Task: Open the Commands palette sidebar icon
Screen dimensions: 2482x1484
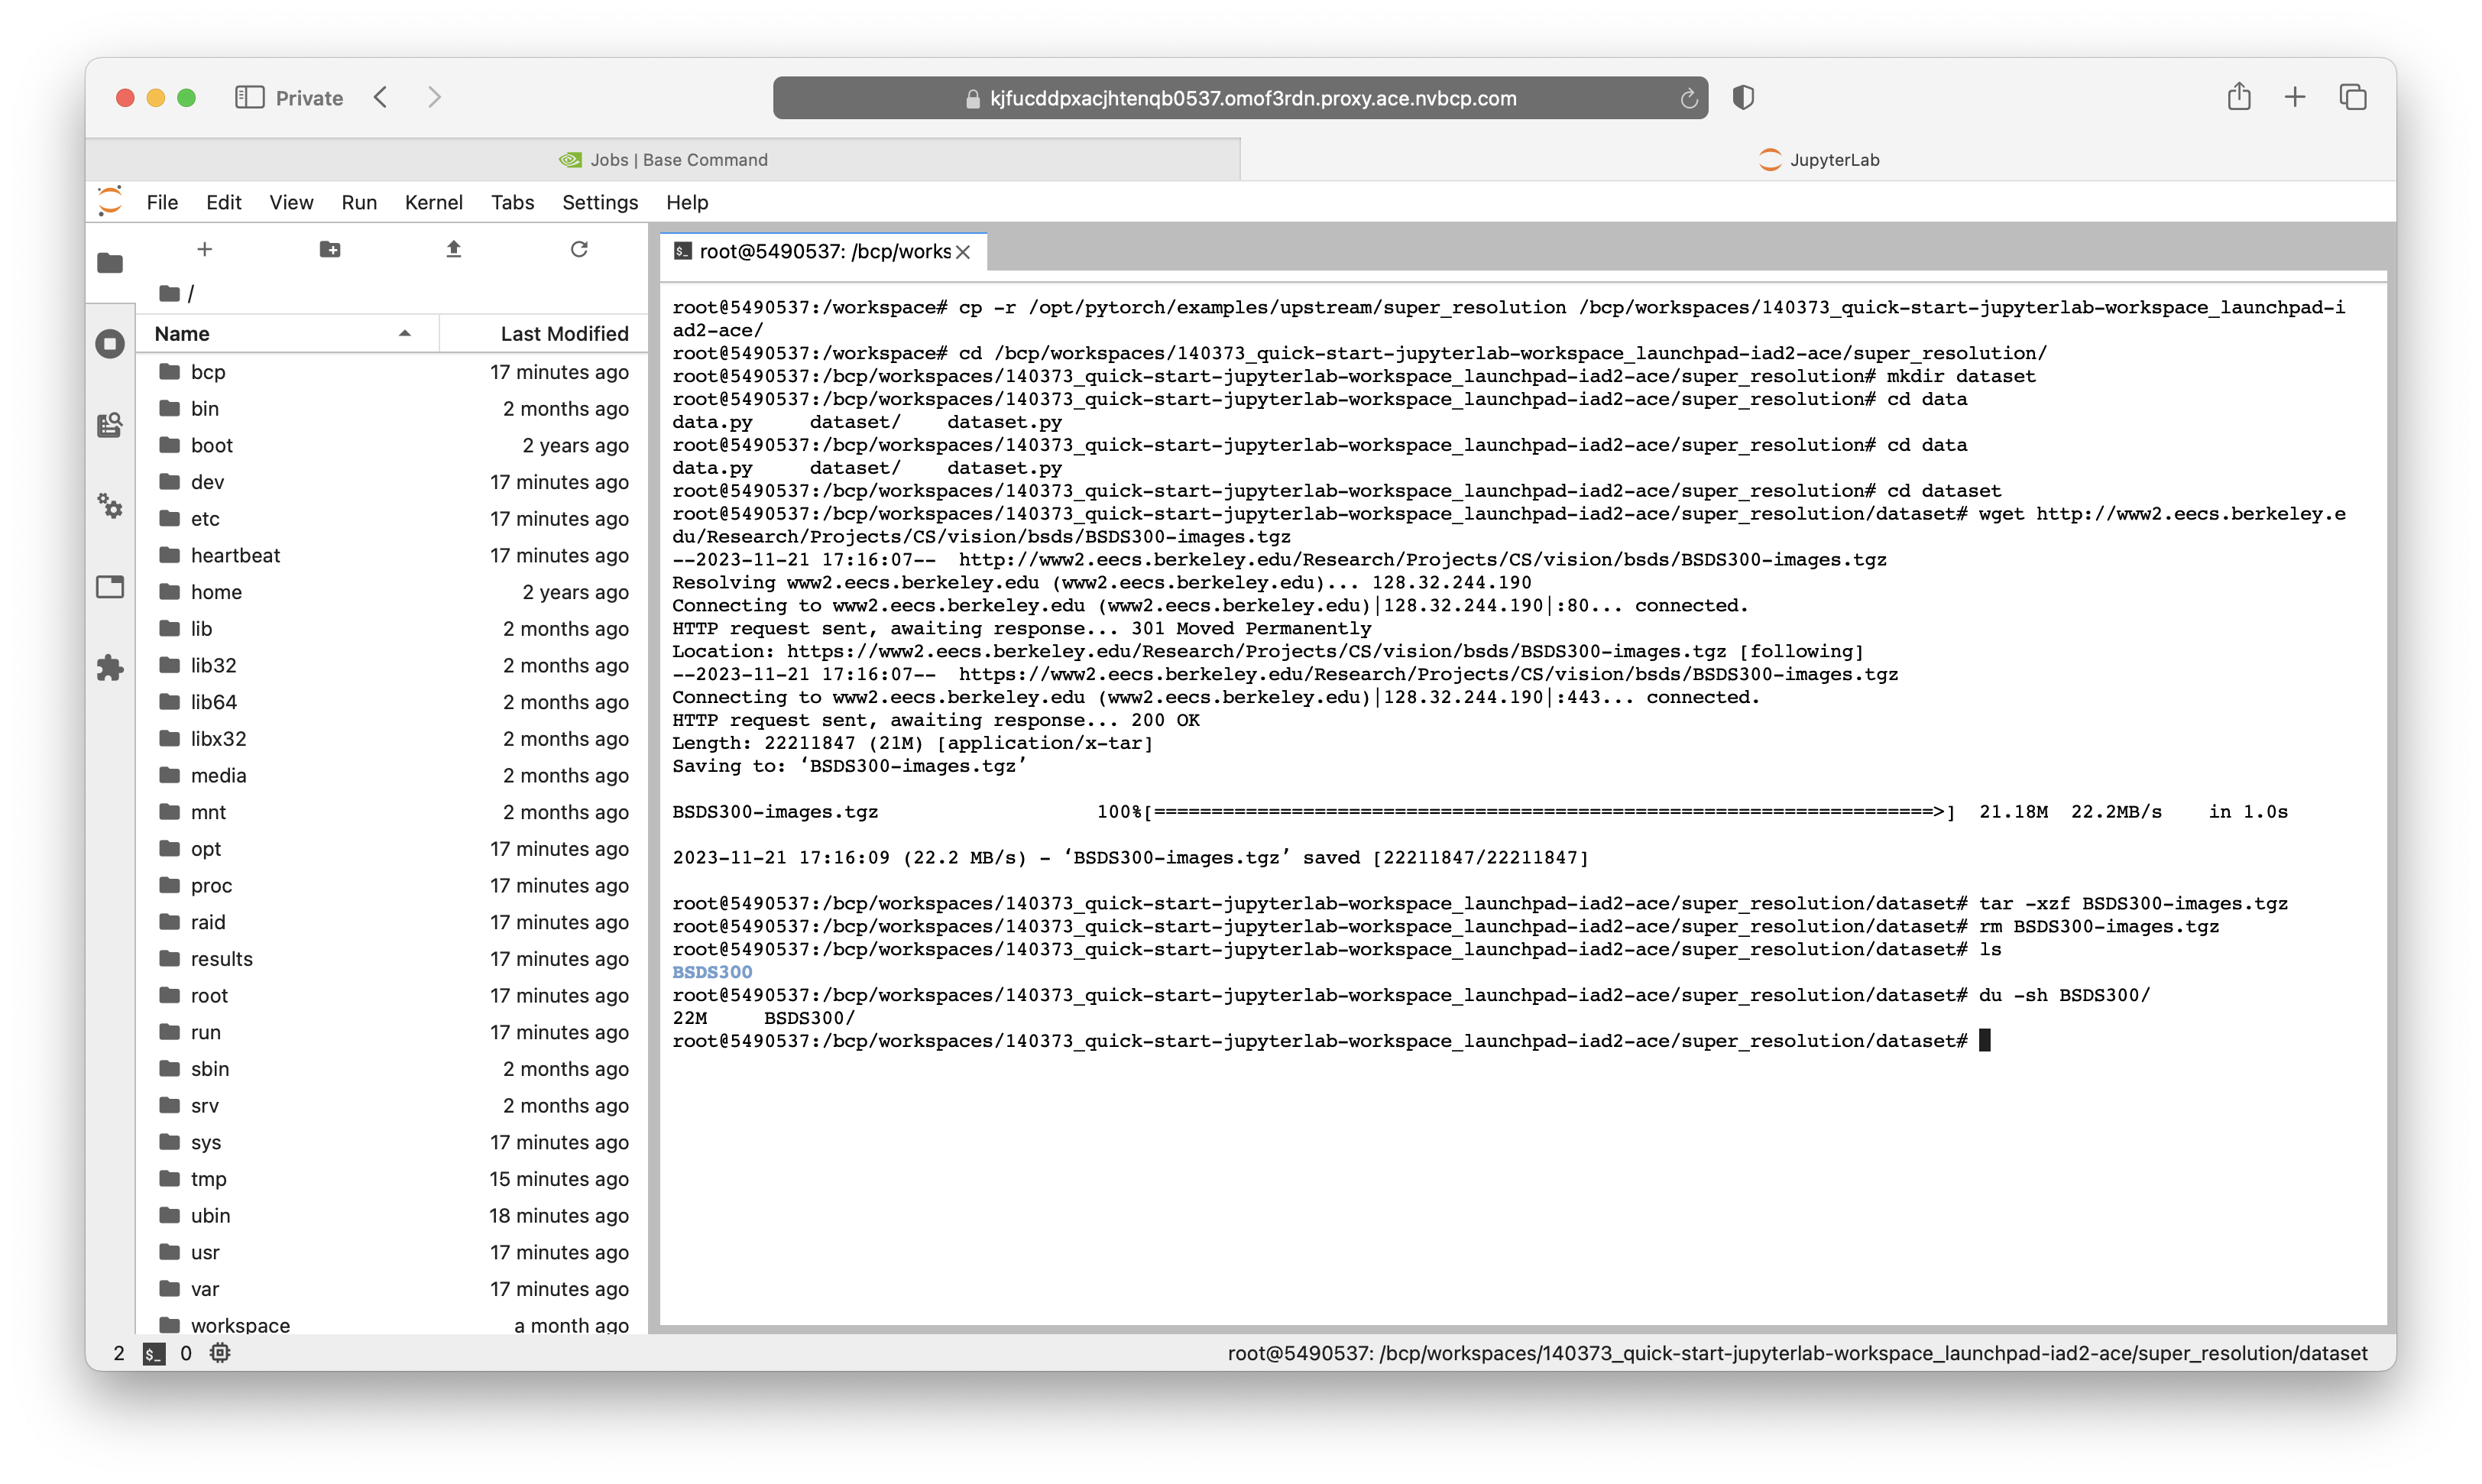Action: coord(110,425)
